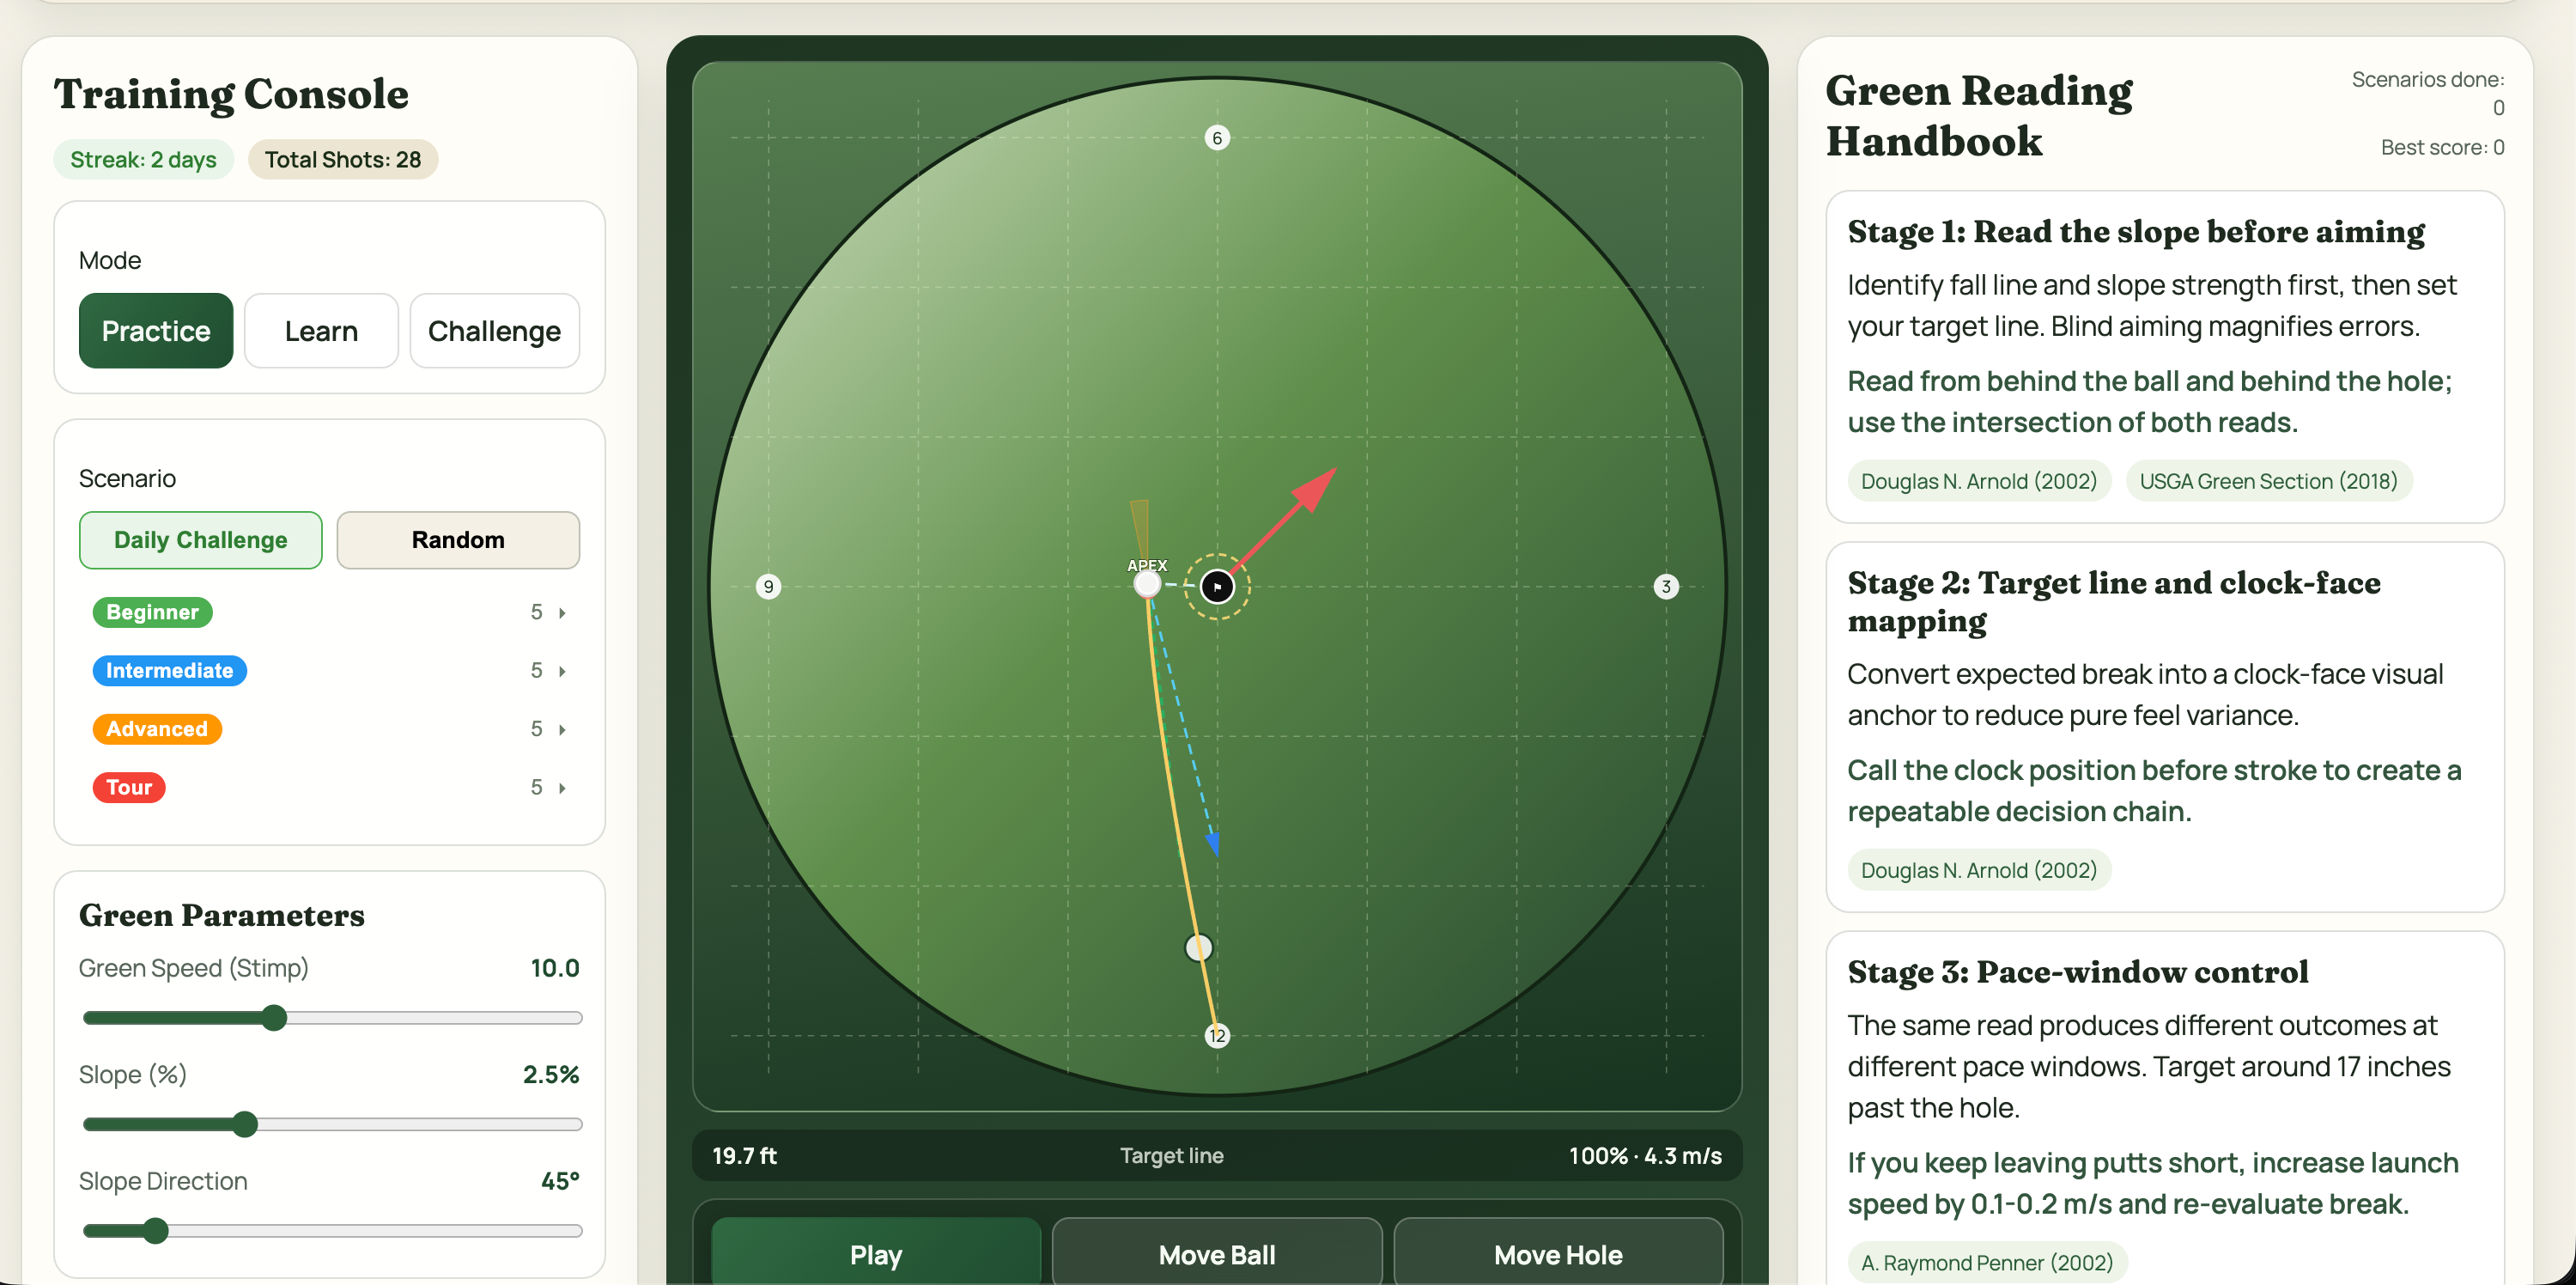Open the Challenge mode tab
The image size is (2576, 1285).
tap(494, 331)
